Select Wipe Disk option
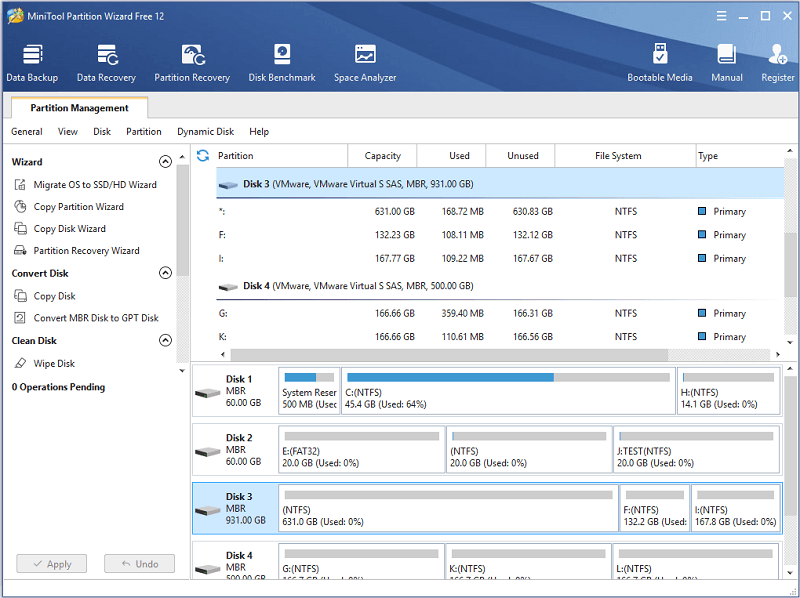Viewport: 800px width, 598px height. click(x=54, y=363)
